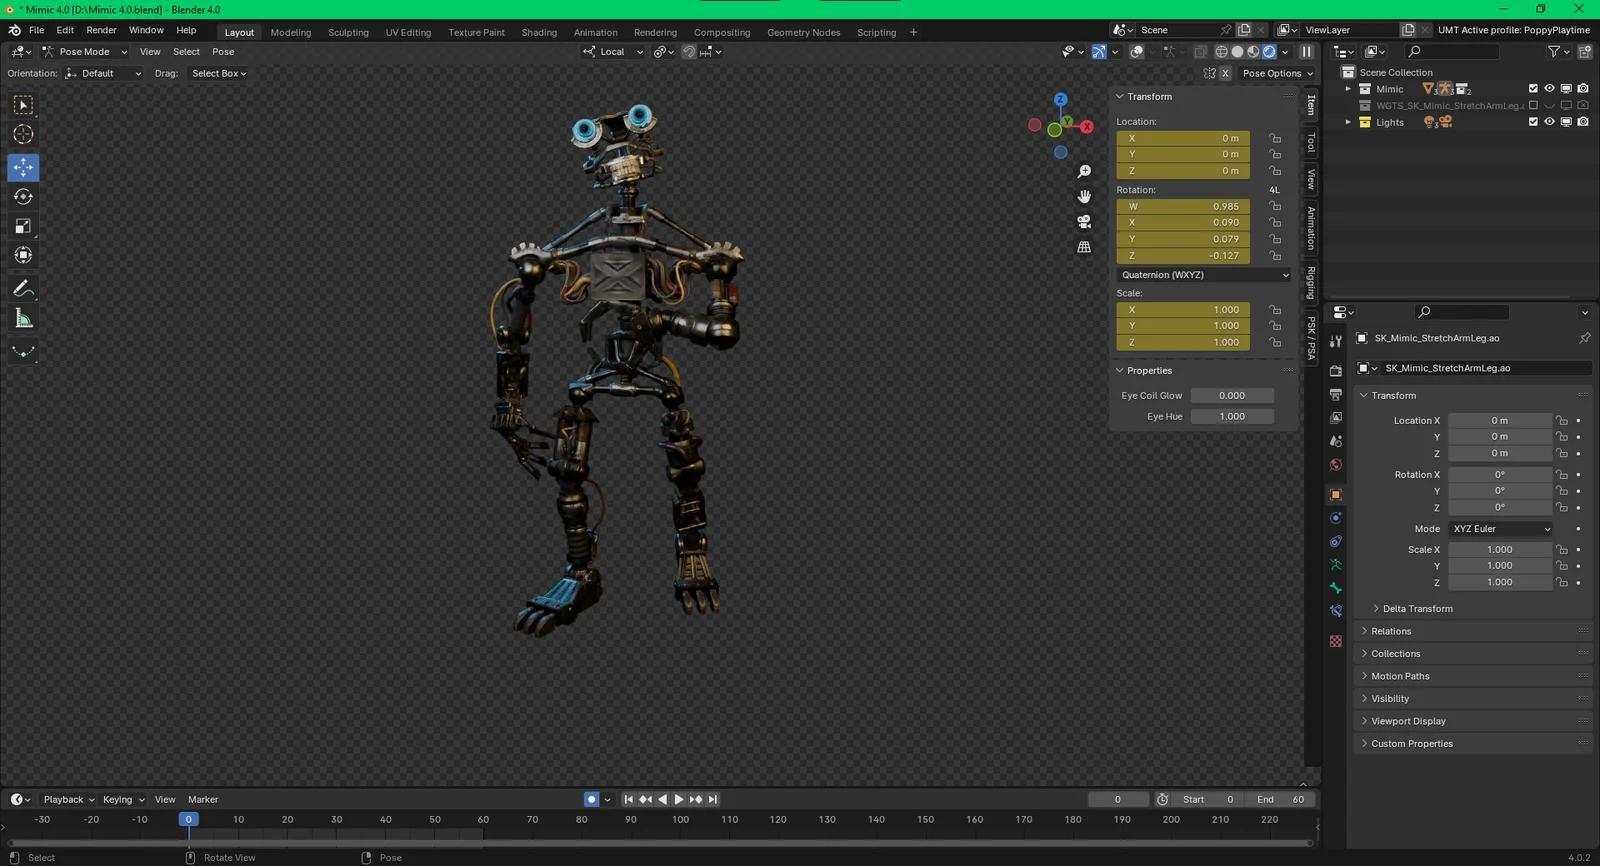Open the Pose menu in viewport header
The height and width of the screenshot is (866, 1600).
[223, 52]
